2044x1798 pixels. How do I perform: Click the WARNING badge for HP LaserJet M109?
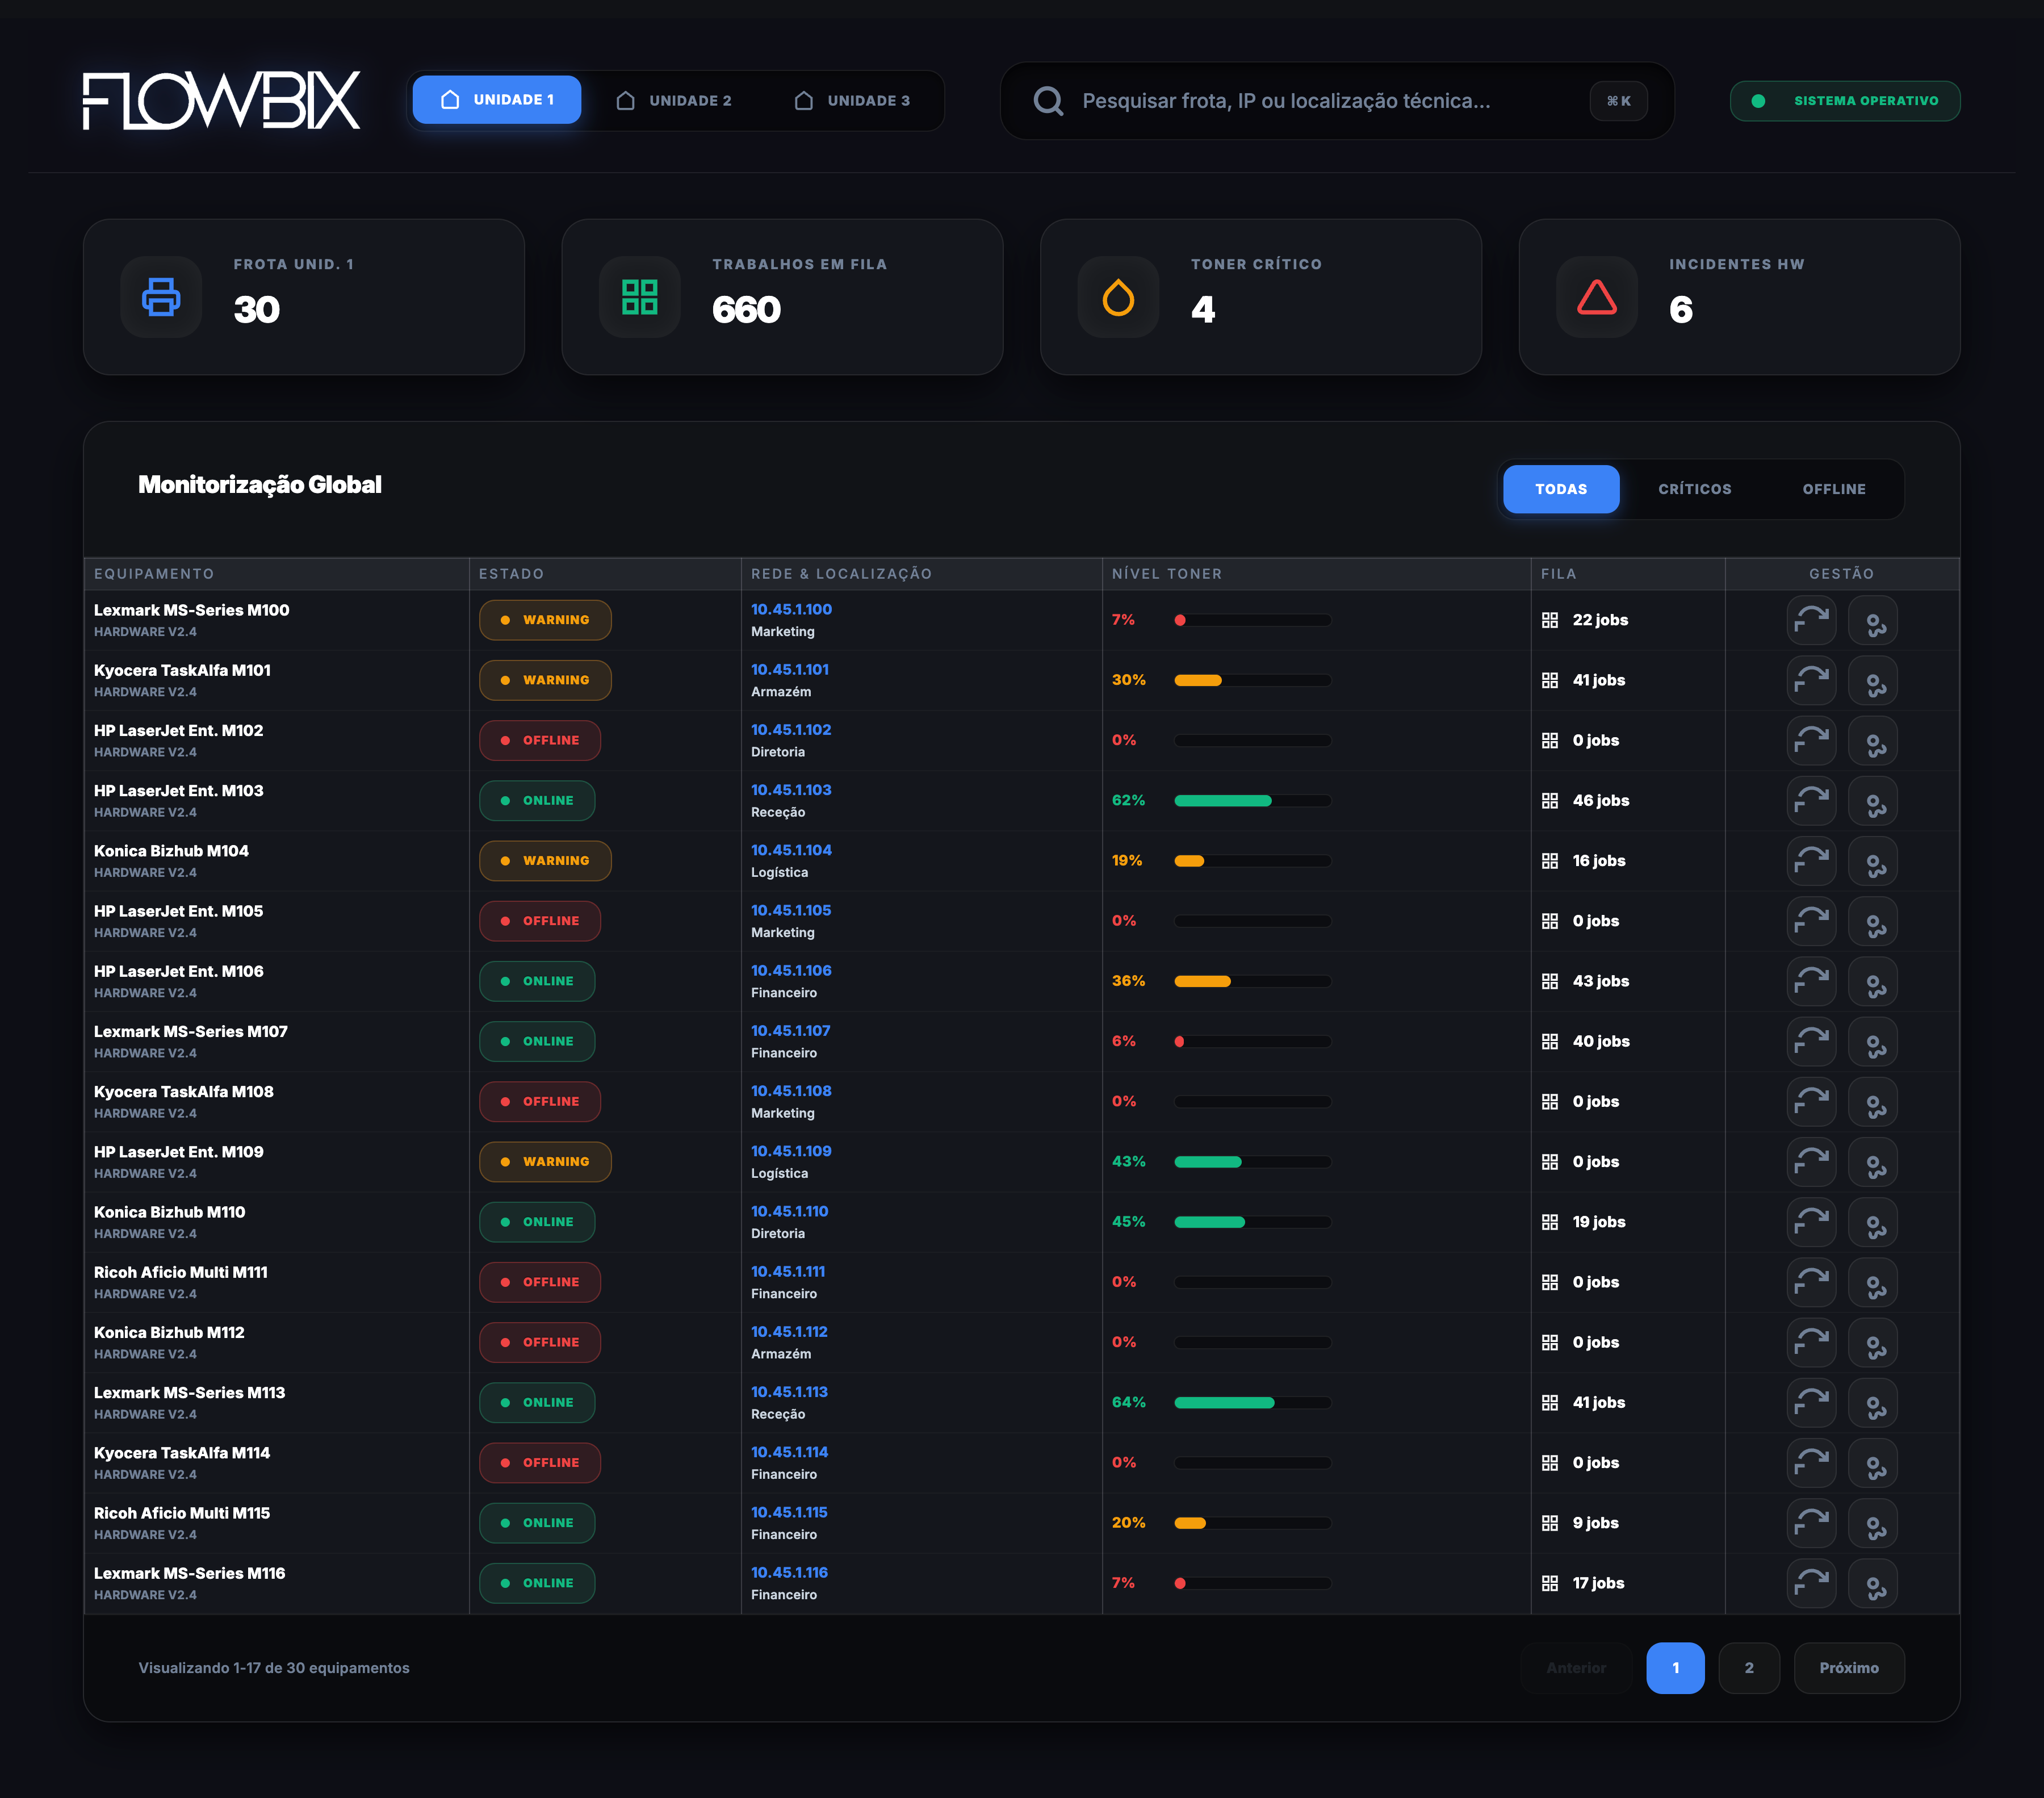pyautogui.click(x=545, y=1162)
